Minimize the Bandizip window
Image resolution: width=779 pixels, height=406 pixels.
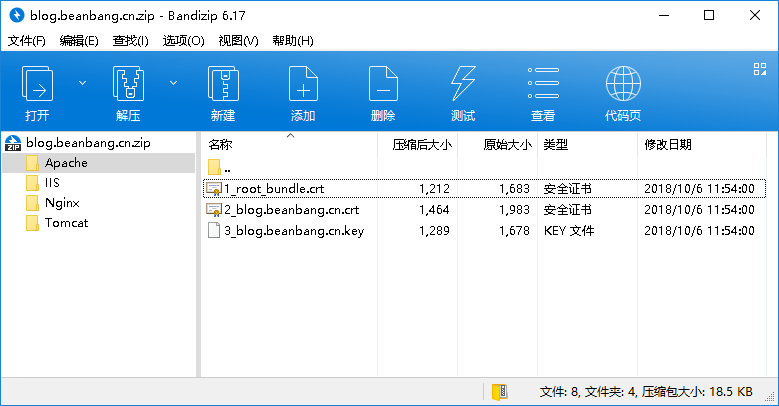click(664, 15)
